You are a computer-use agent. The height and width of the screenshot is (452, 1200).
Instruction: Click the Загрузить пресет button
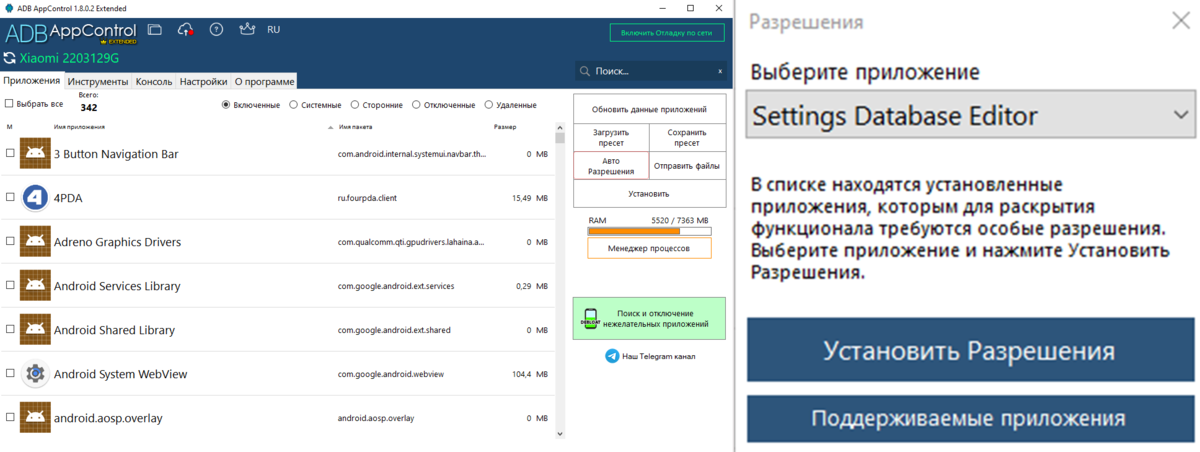point(611,137)
